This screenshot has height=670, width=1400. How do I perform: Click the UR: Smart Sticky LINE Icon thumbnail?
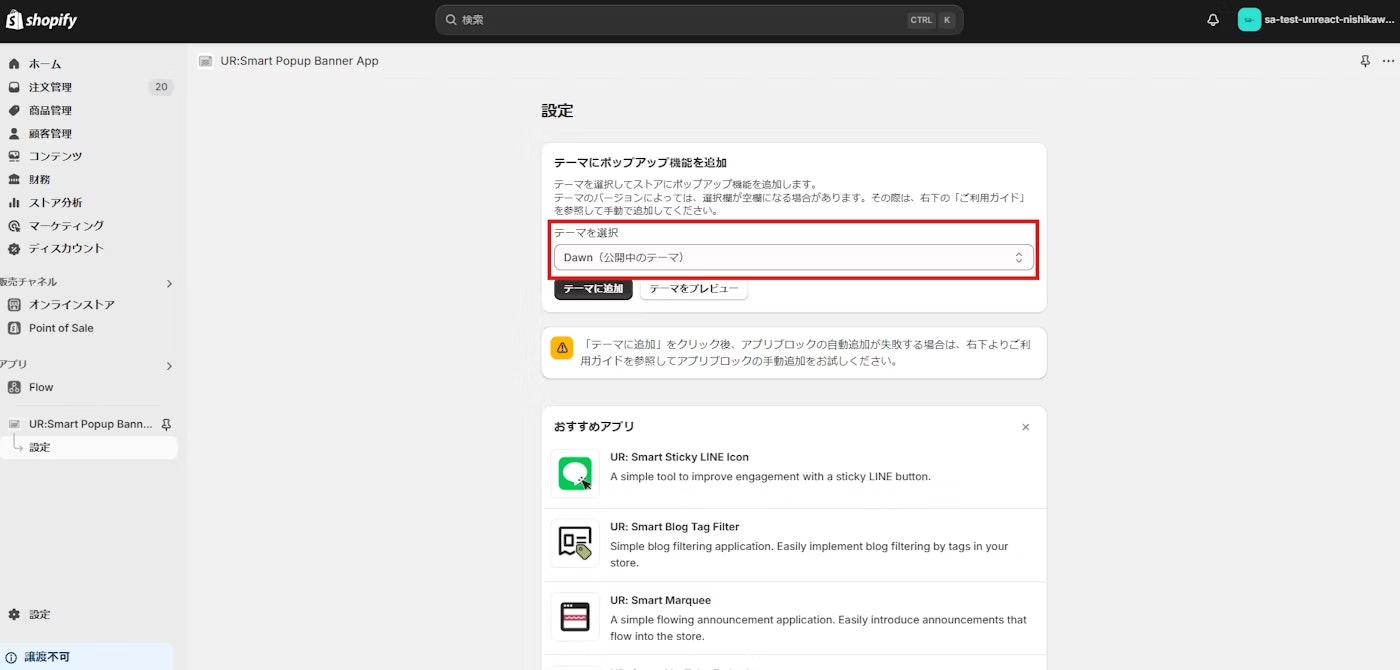pyautogui.click(x=575, y=473)
